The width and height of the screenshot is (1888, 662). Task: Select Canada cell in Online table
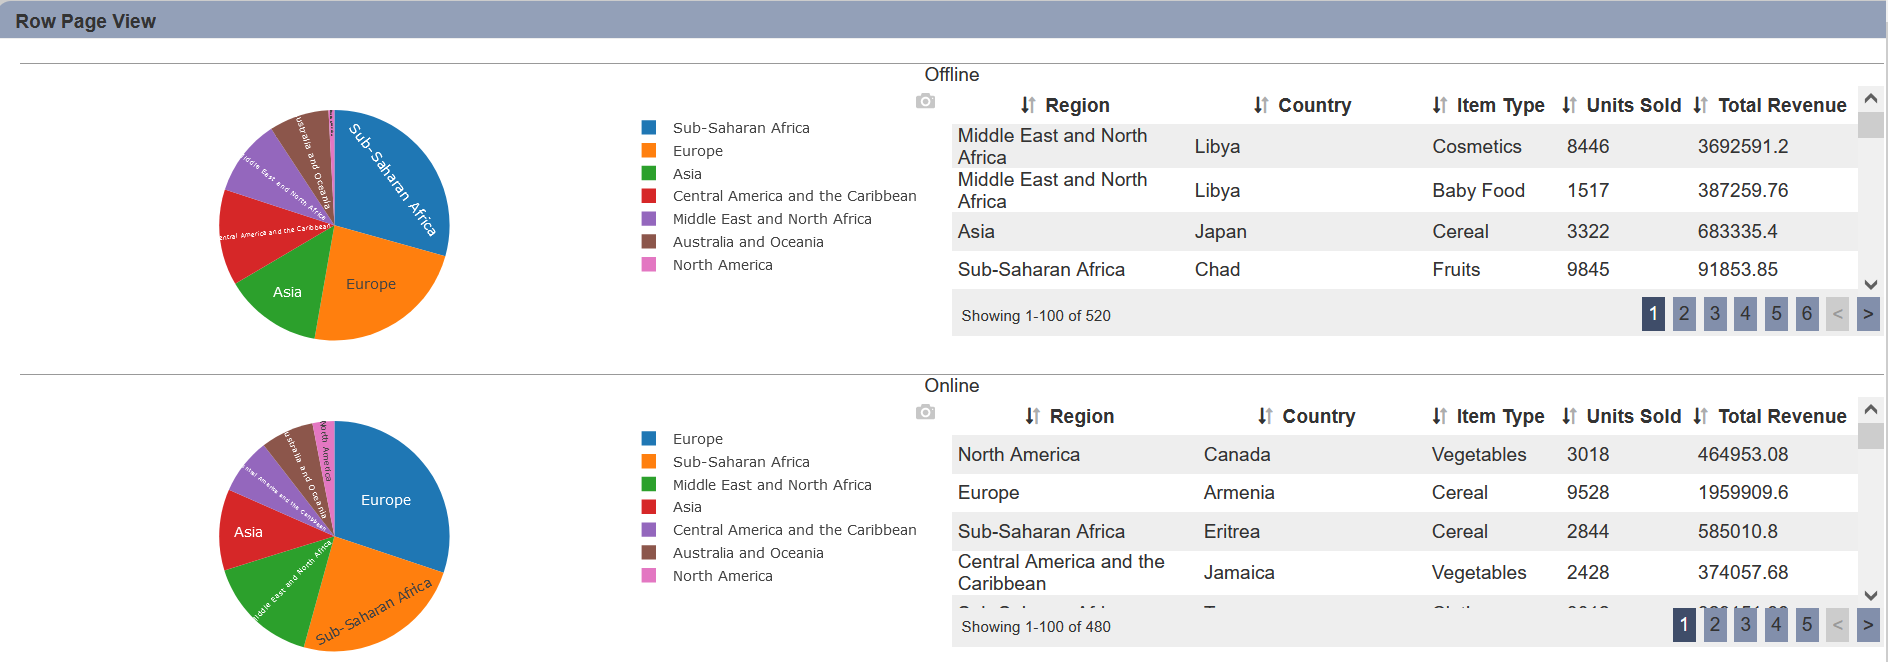1237,455
